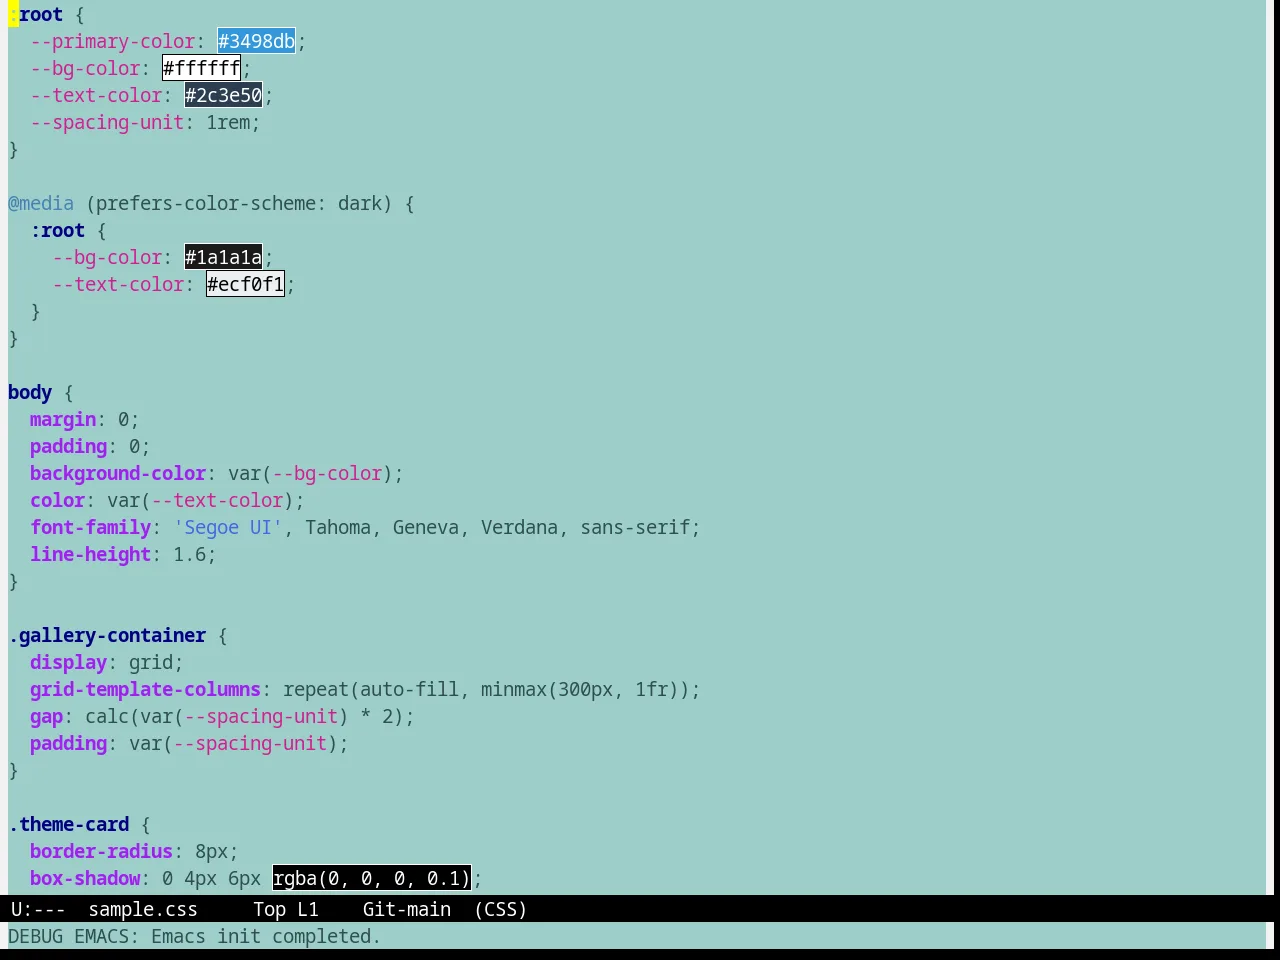Viewport: 1280px width, 960px height.
Task: Click the sample.css buffer name in mode line
Action: click(x=143, y=909)
